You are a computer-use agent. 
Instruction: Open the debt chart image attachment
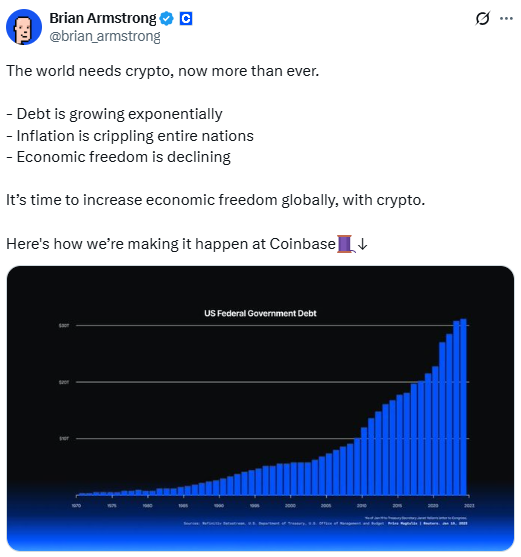click(x=260, y=408)
